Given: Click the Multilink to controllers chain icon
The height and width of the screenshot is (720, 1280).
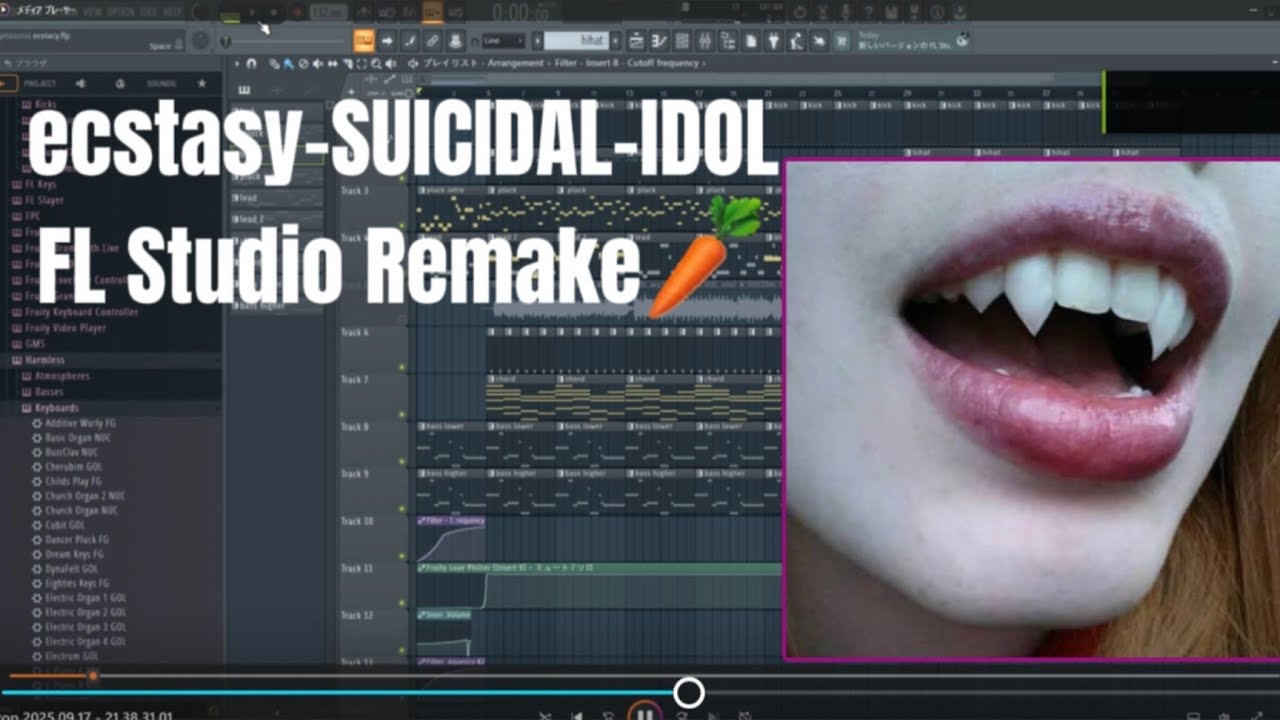Looking at the screenshot, I should (x=432, y=41).
